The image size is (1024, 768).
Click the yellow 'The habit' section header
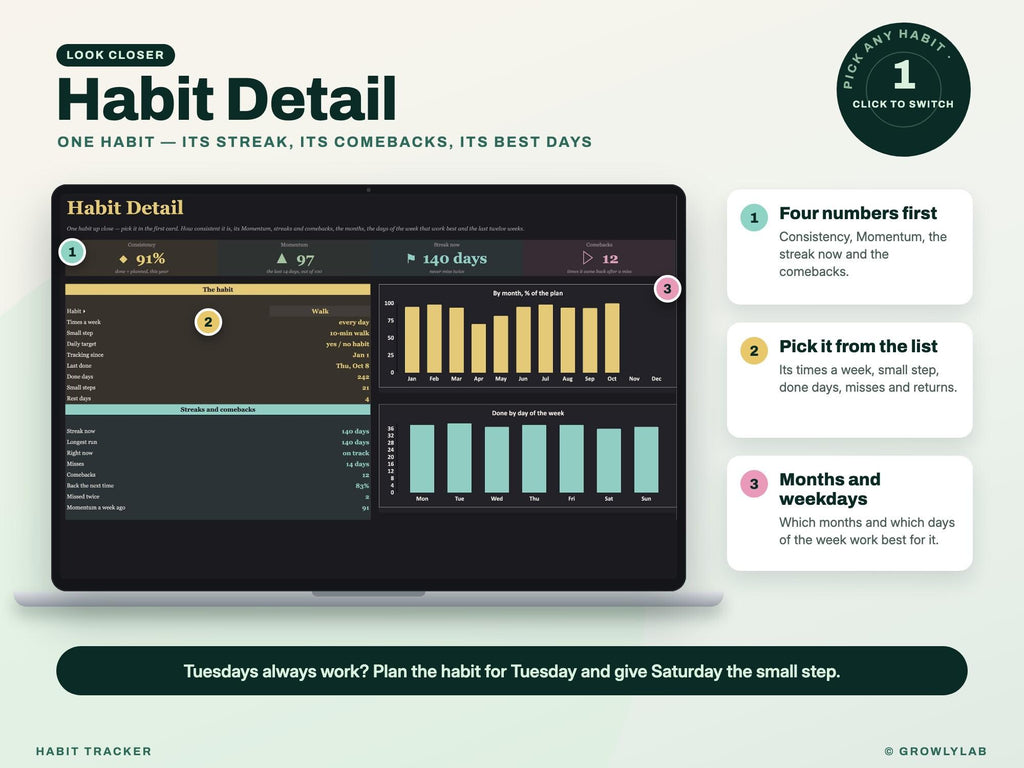pos(217,289)
